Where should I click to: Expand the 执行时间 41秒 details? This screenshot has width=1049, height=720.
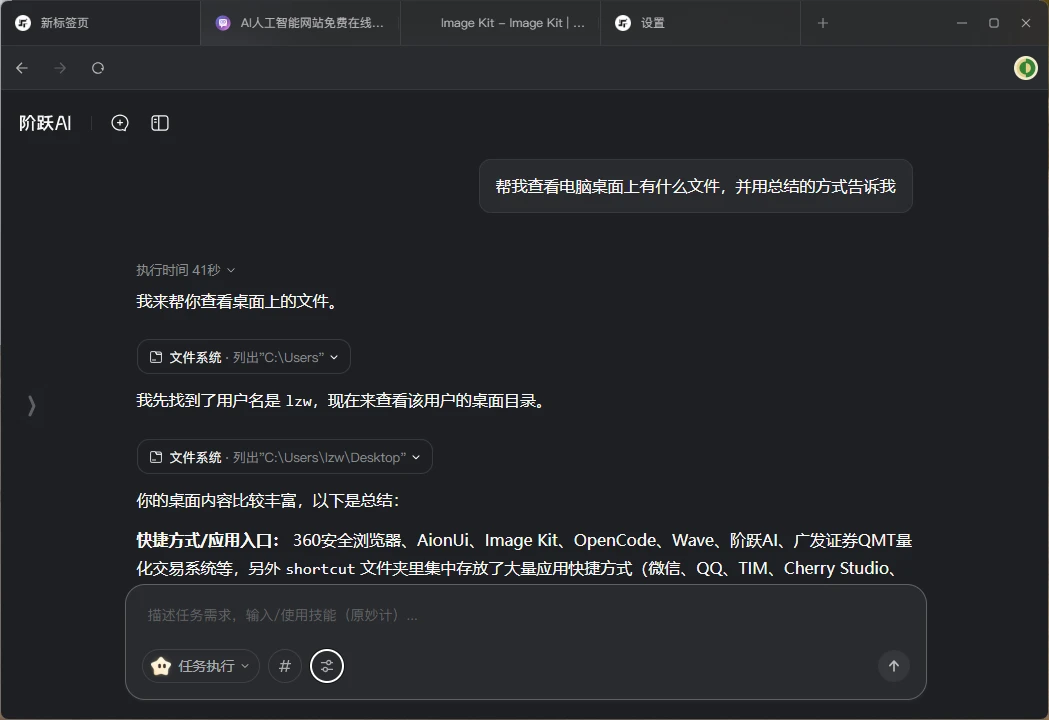click(x=186, y=270)
